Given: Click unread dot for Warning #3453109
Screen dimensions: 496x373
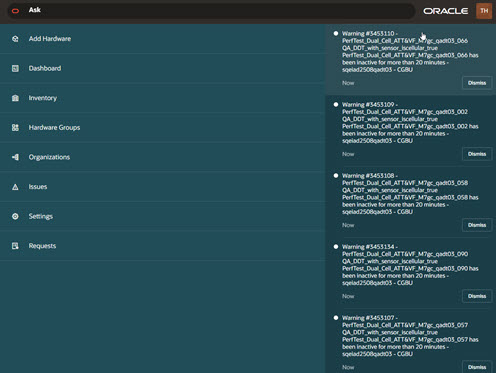Looking at the screenshot, I should tap(336, 104).
